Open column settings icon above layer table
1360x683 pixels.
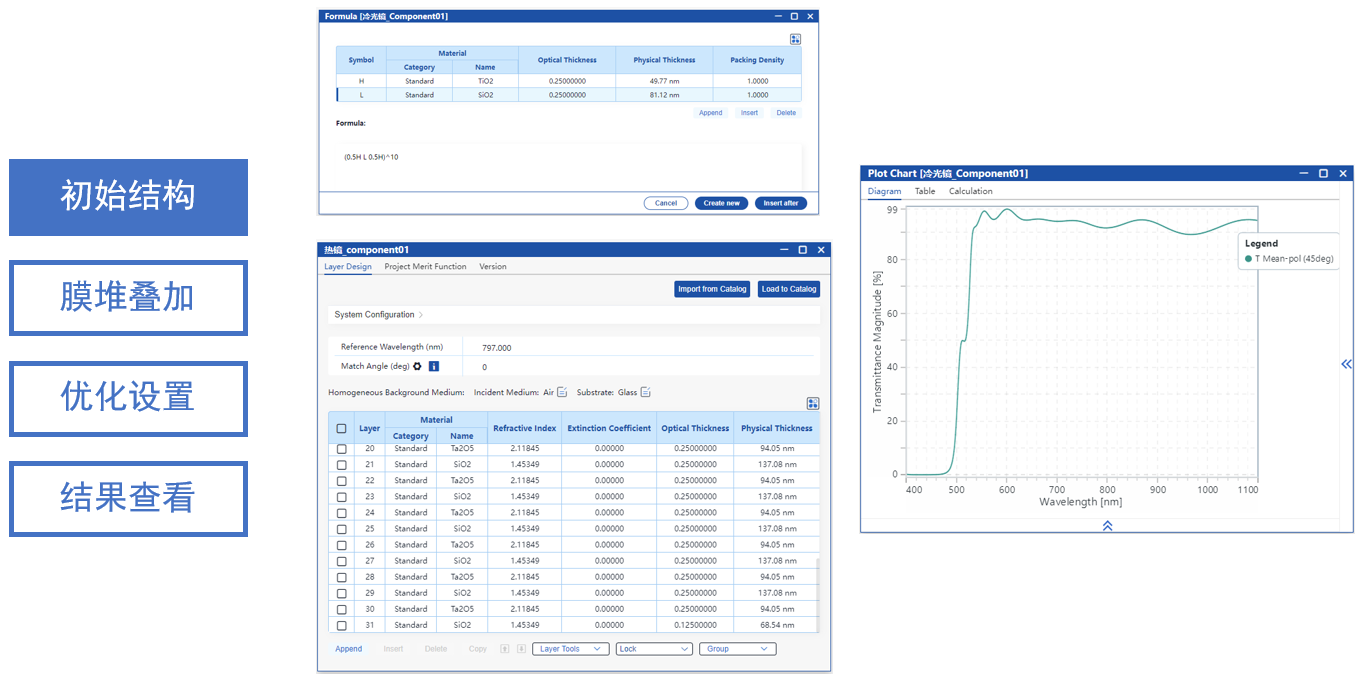point(812,404)
